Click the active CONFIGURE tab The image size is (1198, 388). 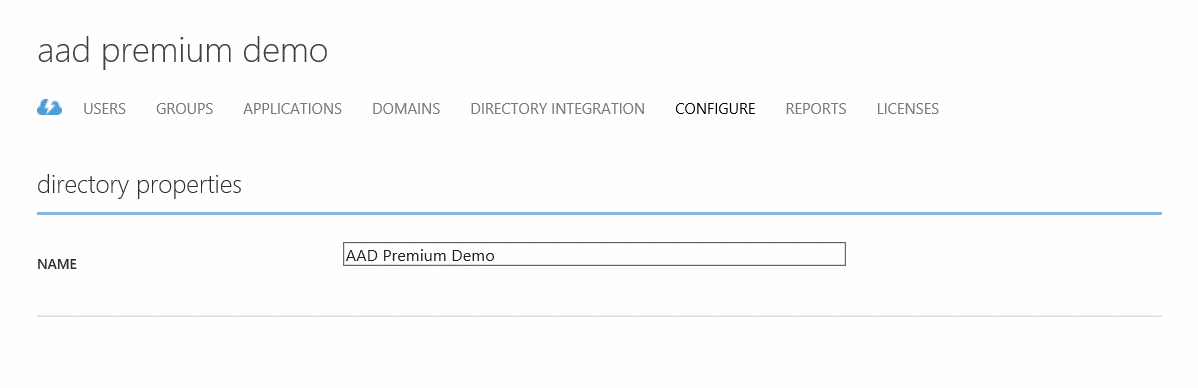tap(715, 108)
